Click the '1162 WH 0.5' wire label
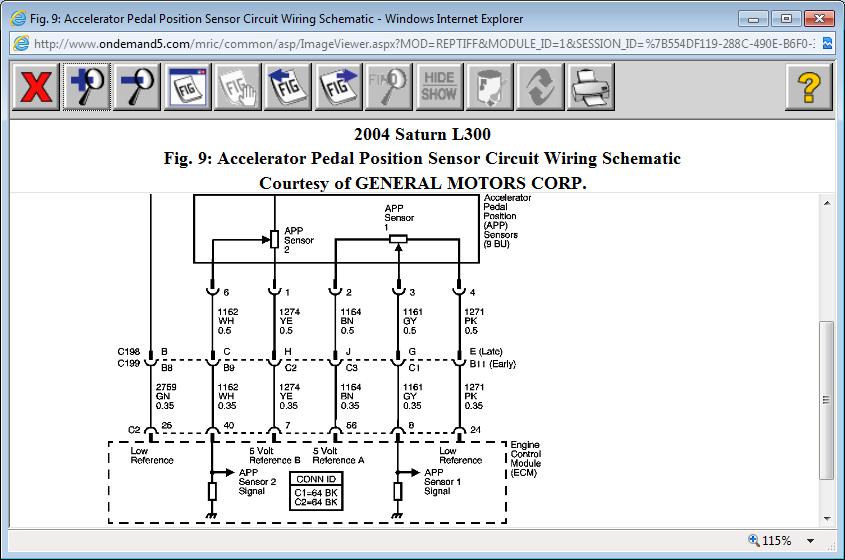The width and height of the screenshot is (845, 560). 227,321
